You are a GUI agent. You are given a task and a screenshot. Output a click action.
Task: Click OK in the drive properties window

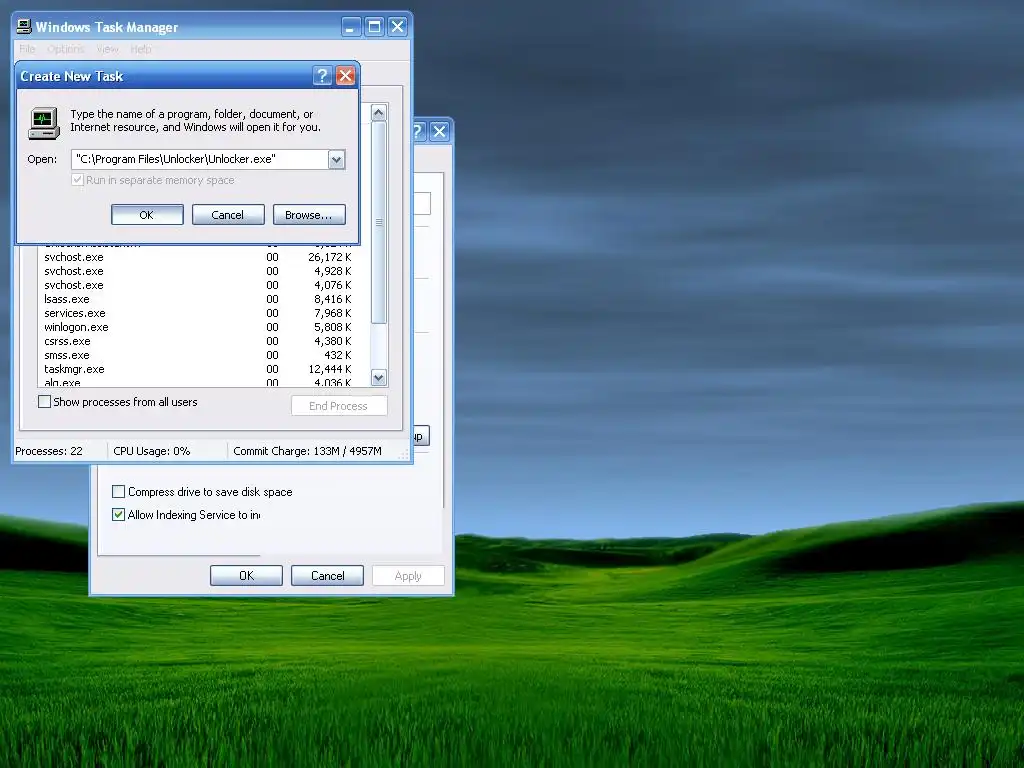coord(246,575)
